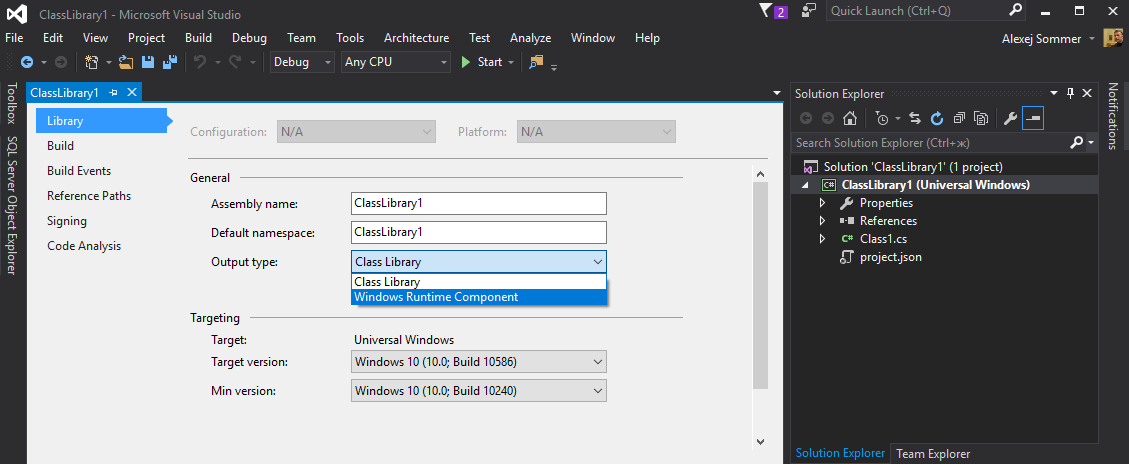Screen dimensions: 1129x464
Task: Click the Quick Launch magnifier icon
Action: coord(1015,11)
